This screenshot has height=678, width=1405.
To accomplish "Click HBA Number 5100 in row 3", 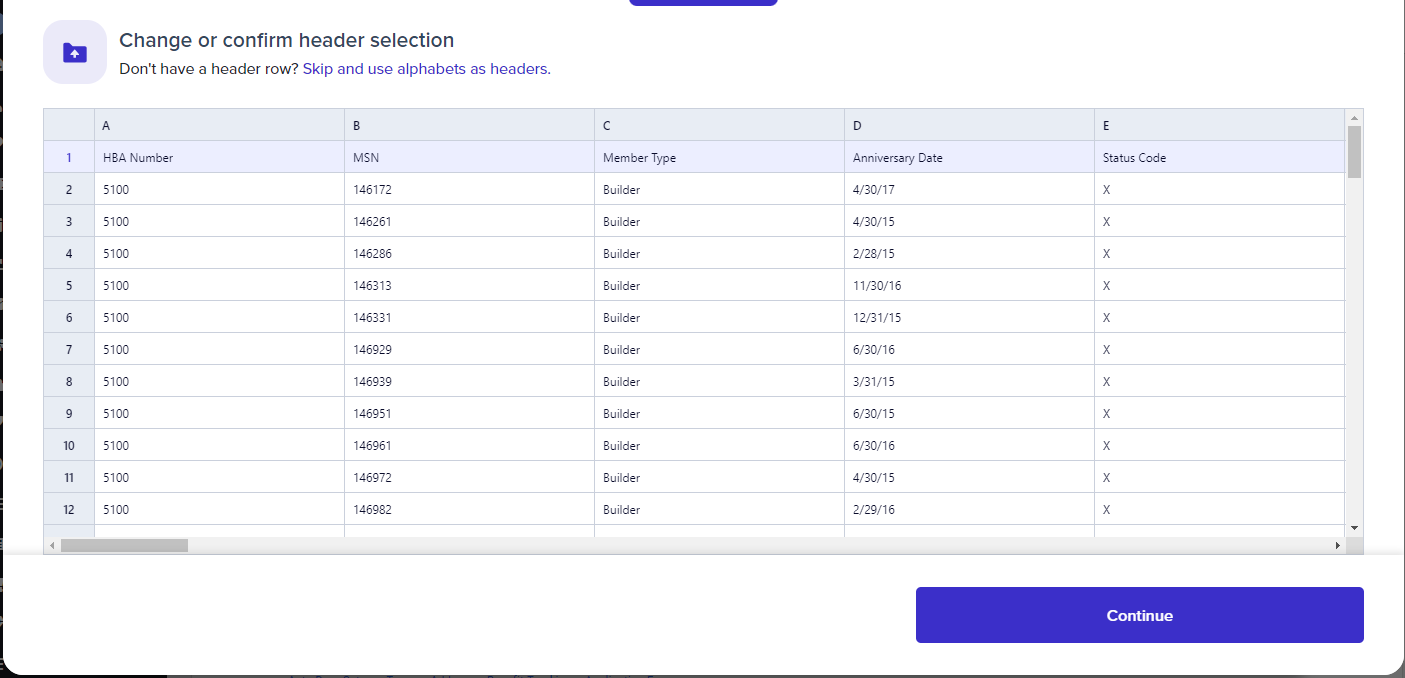I will click(219, 221).
